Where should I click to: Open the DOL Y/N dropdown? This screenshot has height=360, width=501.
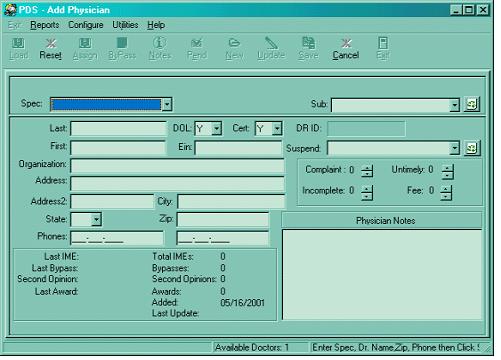pos(217,129)
